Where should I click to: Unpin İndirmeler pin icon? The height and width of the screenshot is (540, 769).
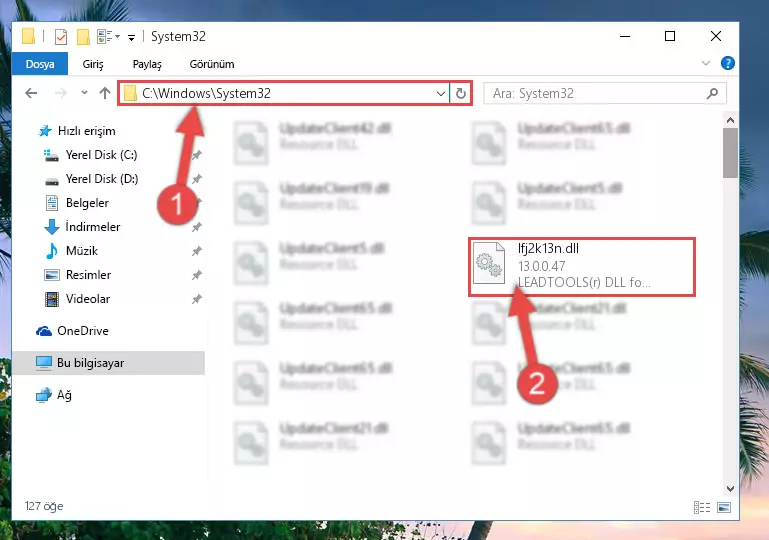click(x=196, y=228)
